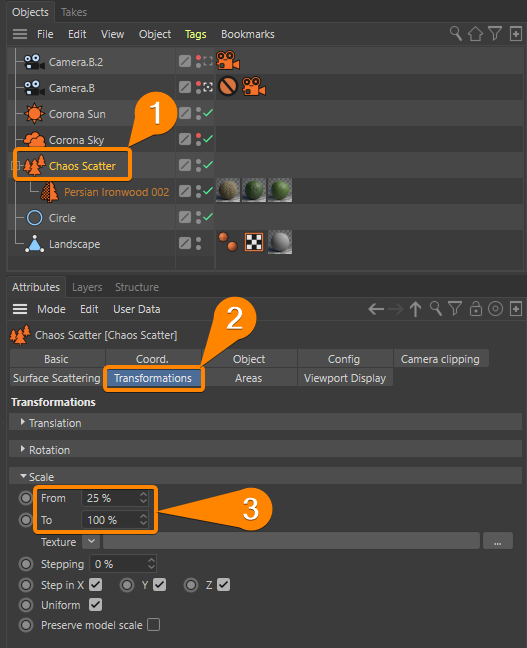Open the Mode menu in Attributes
Screen dimensions: 527x648
51,309
